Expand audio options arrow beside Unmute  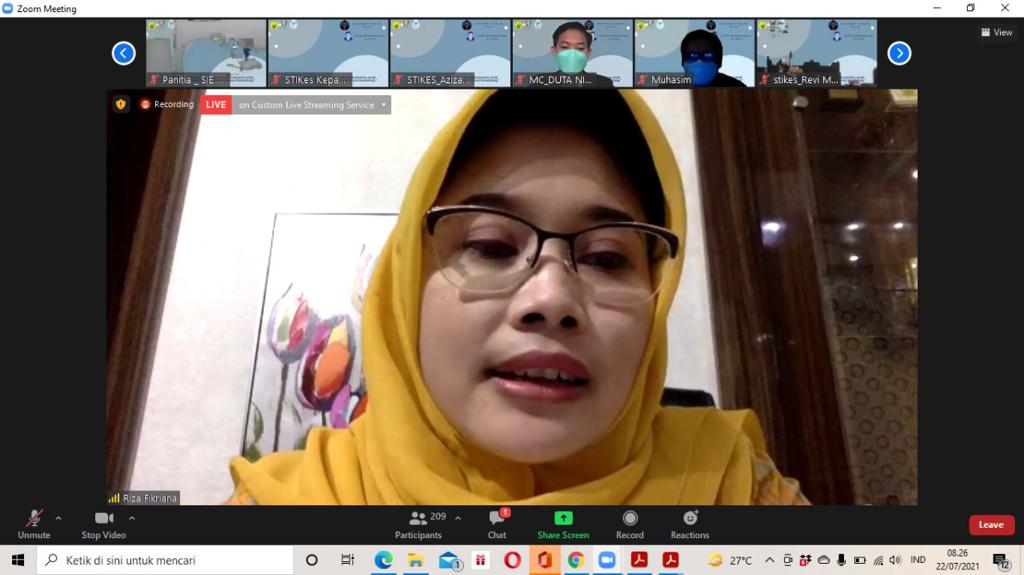58,518
